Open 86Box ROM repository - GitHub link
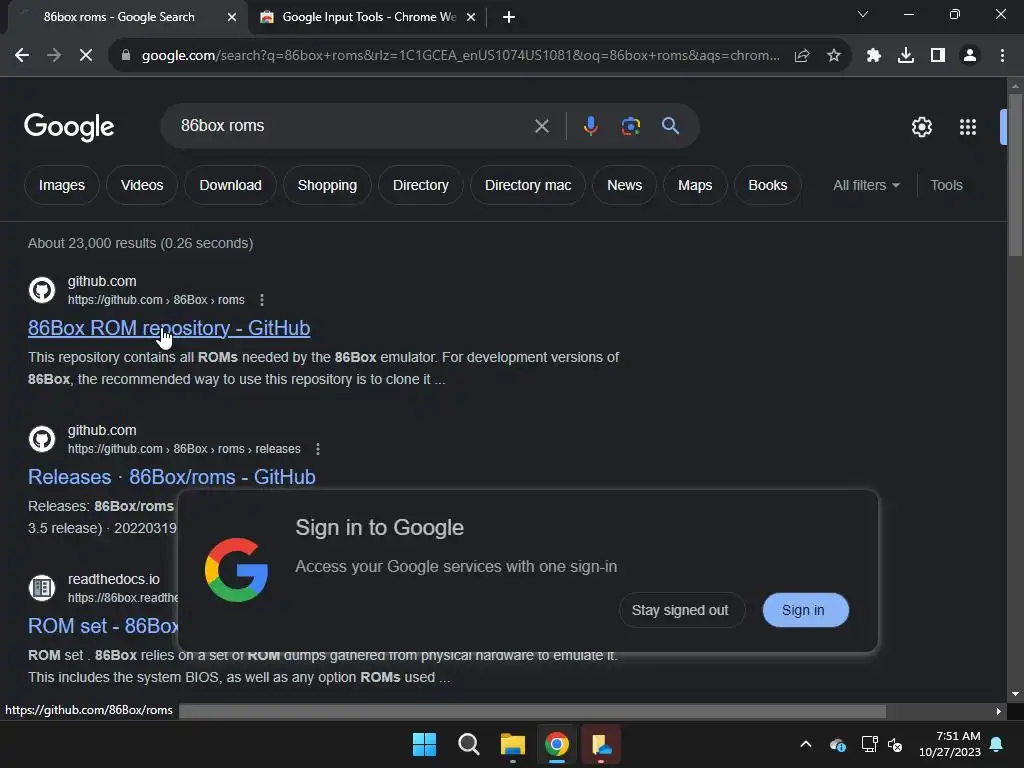 point(169,328)
